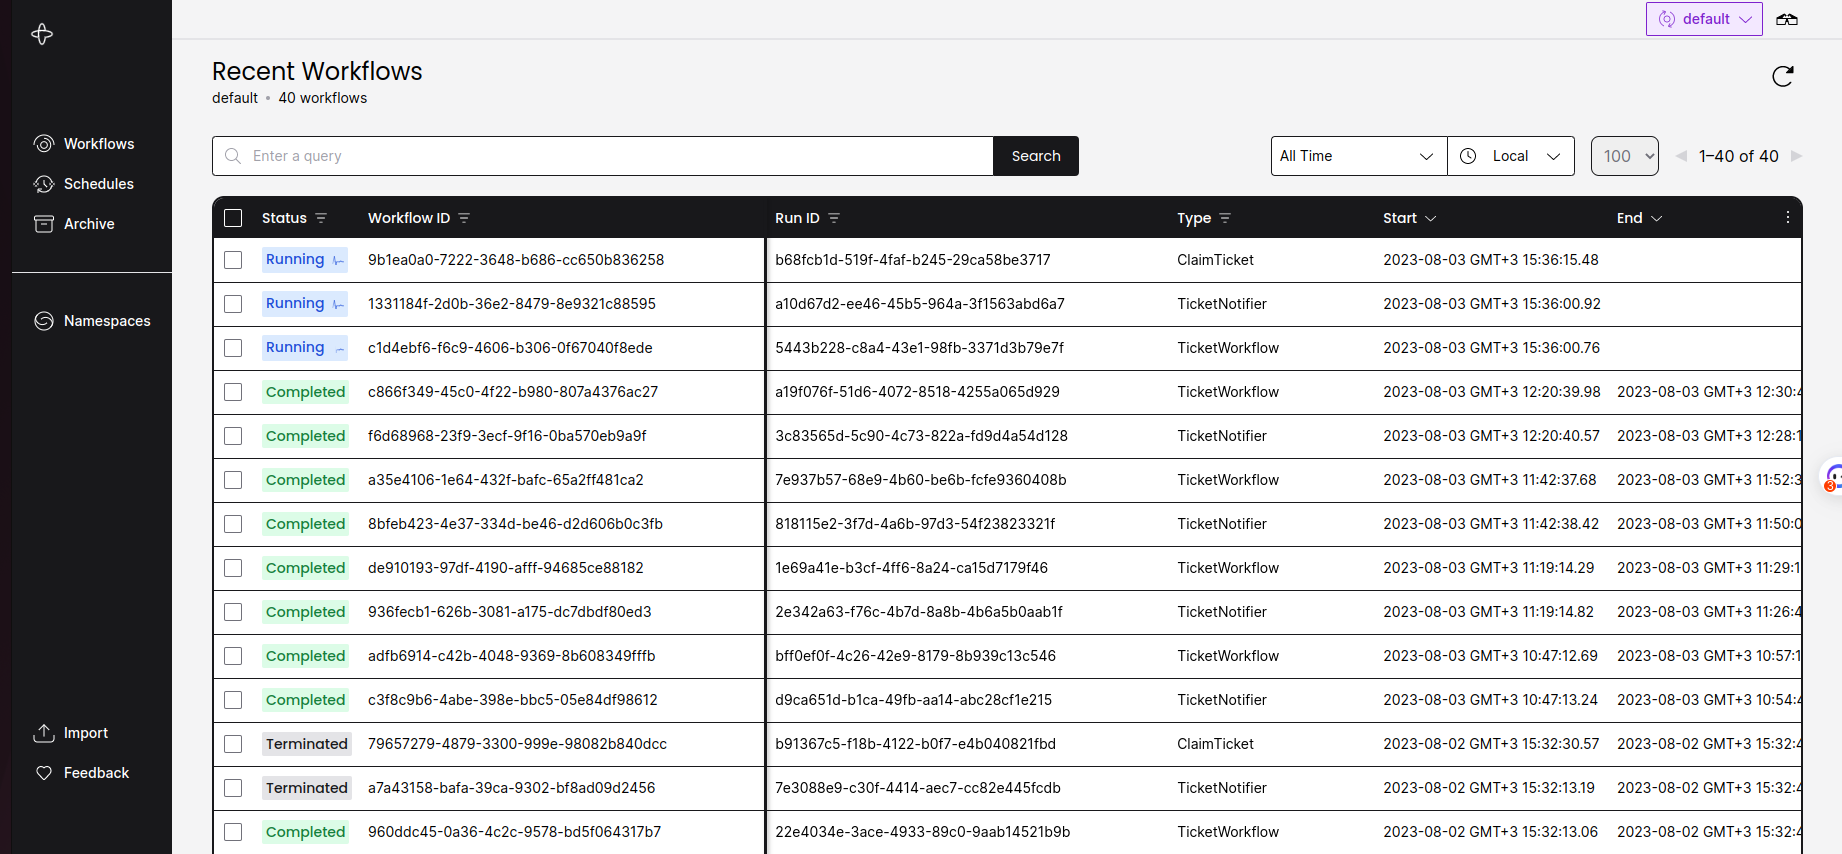Focus the Enter a query field
This screenshot has height=854, width=1842.
coord(602,156)
